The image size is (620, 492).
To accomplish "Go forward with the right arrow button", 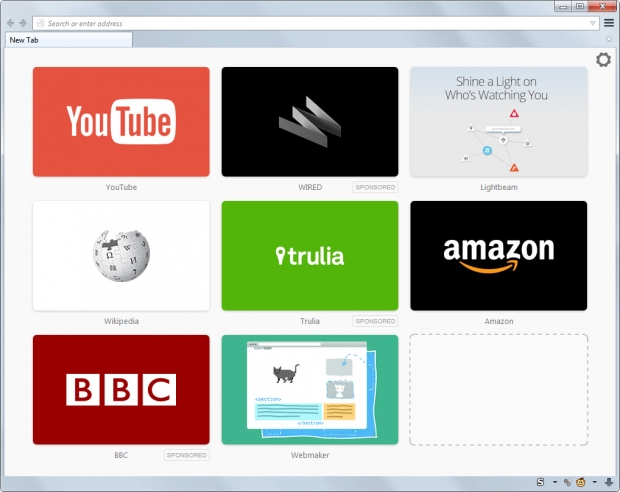I will coord(23,23).
